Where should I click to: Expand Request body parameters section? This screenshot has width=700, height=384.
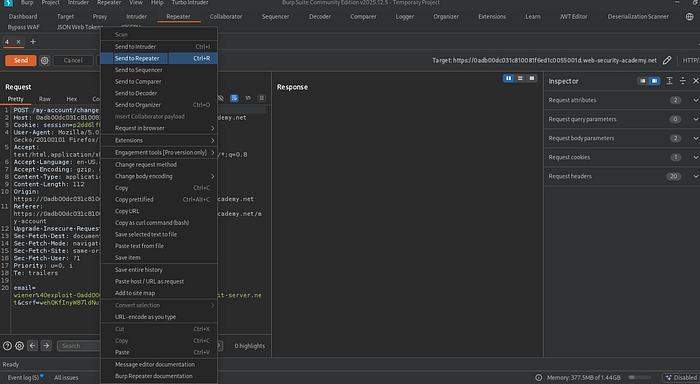[x=621, y=138]
